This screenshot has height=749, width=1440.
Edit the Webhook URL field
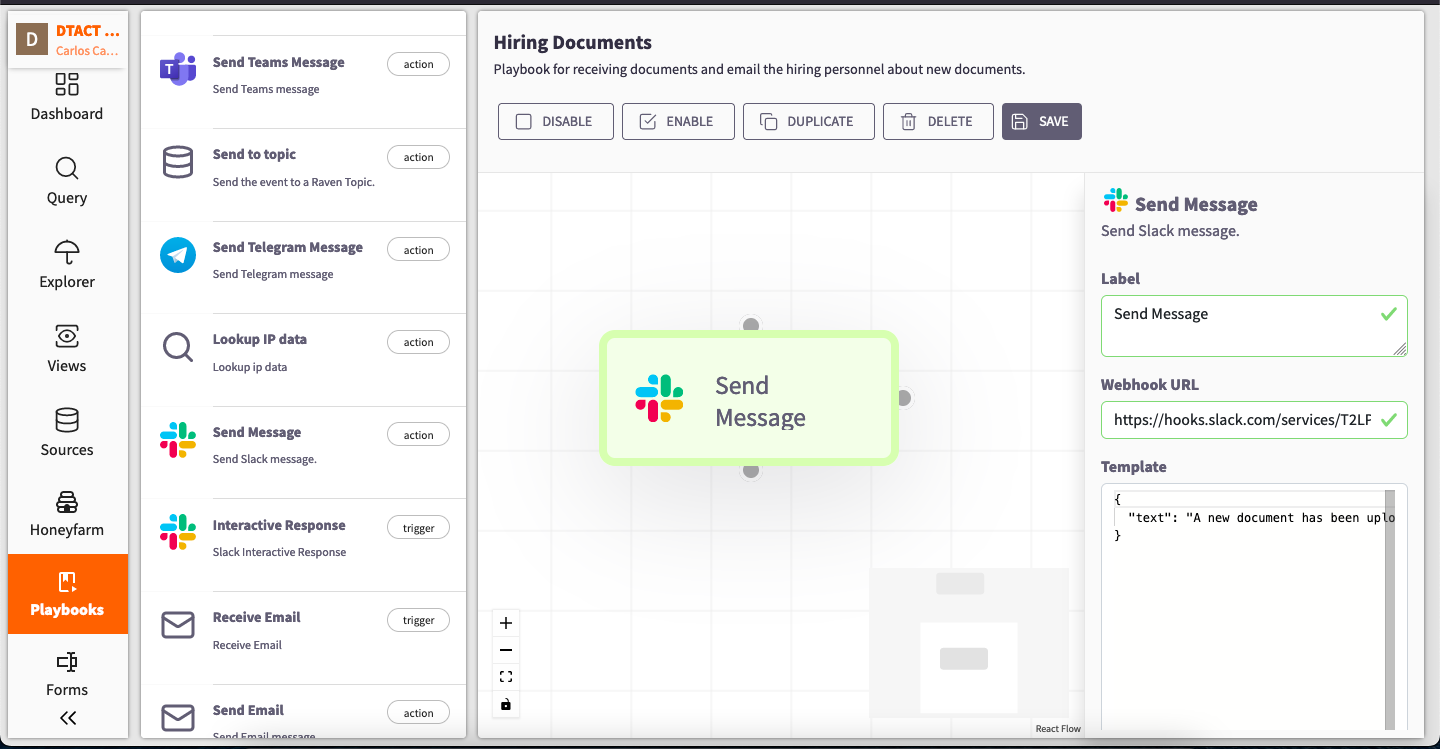pyautogui.click(x=1254, y=420)
